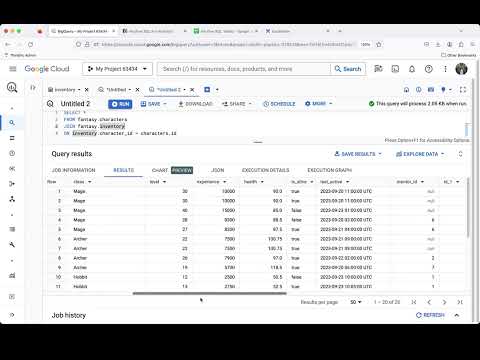Run the query with the RUN button
This screenshot has width=480, height=360.
[120, 104]
